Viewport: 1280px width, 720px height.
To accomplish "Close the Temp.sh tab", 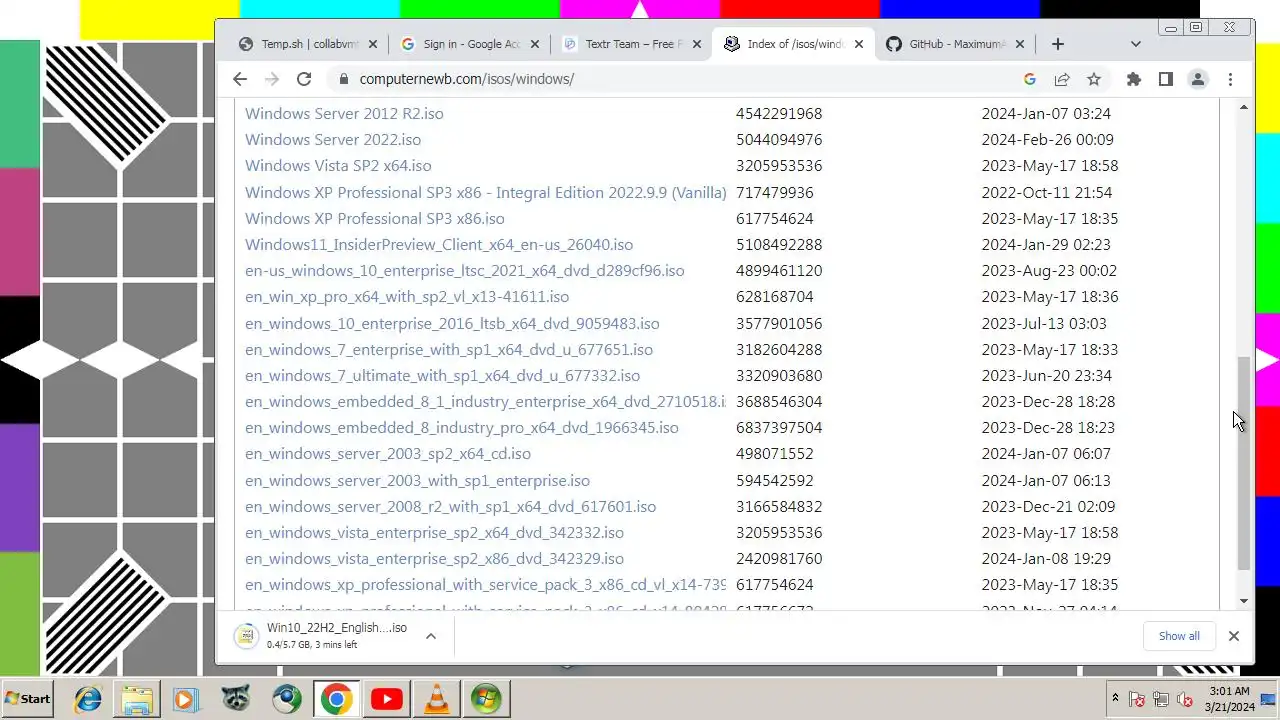I will (373, 44).
